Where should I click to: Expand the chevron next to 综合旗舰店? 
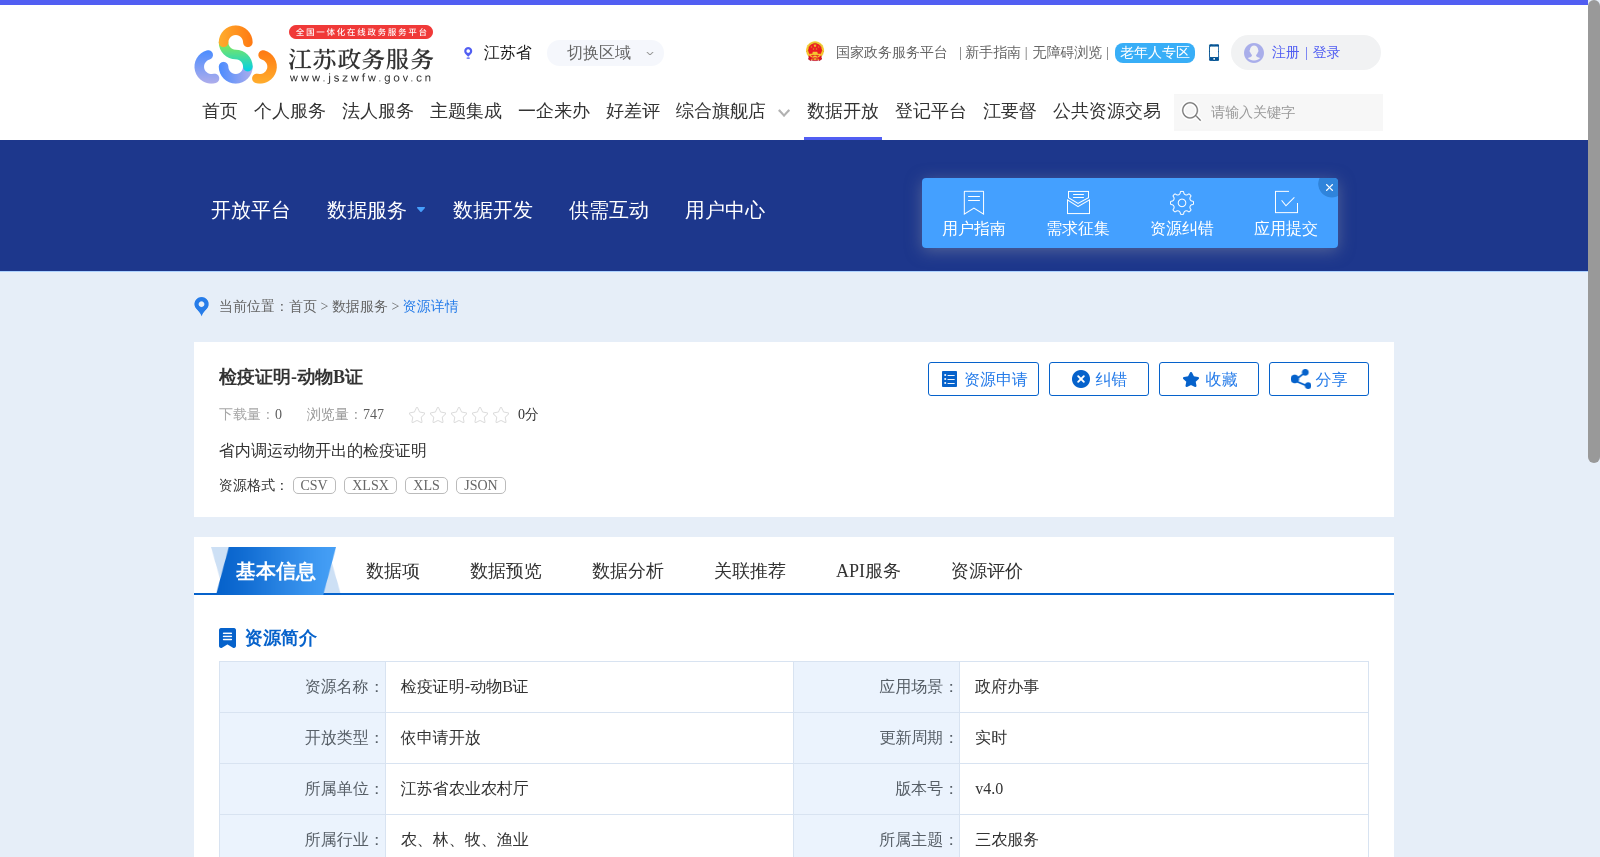pos(784,113)
